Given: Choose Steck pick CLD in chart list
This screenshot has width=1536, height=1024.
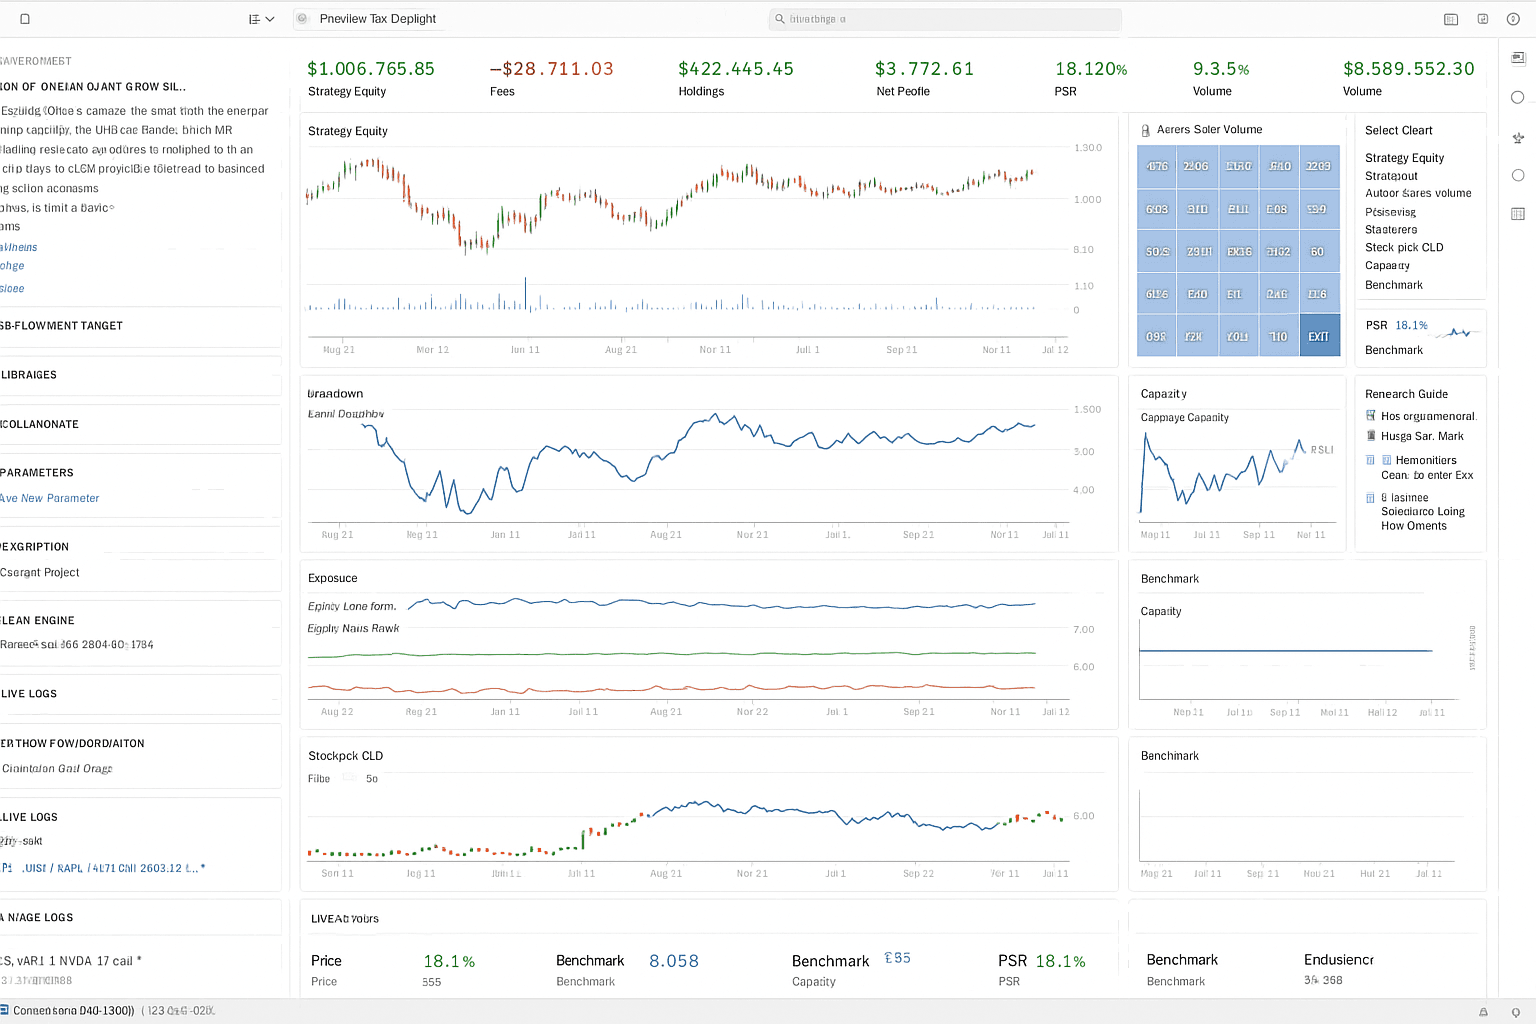Looking at the screenshot, I should (1404, 247).
